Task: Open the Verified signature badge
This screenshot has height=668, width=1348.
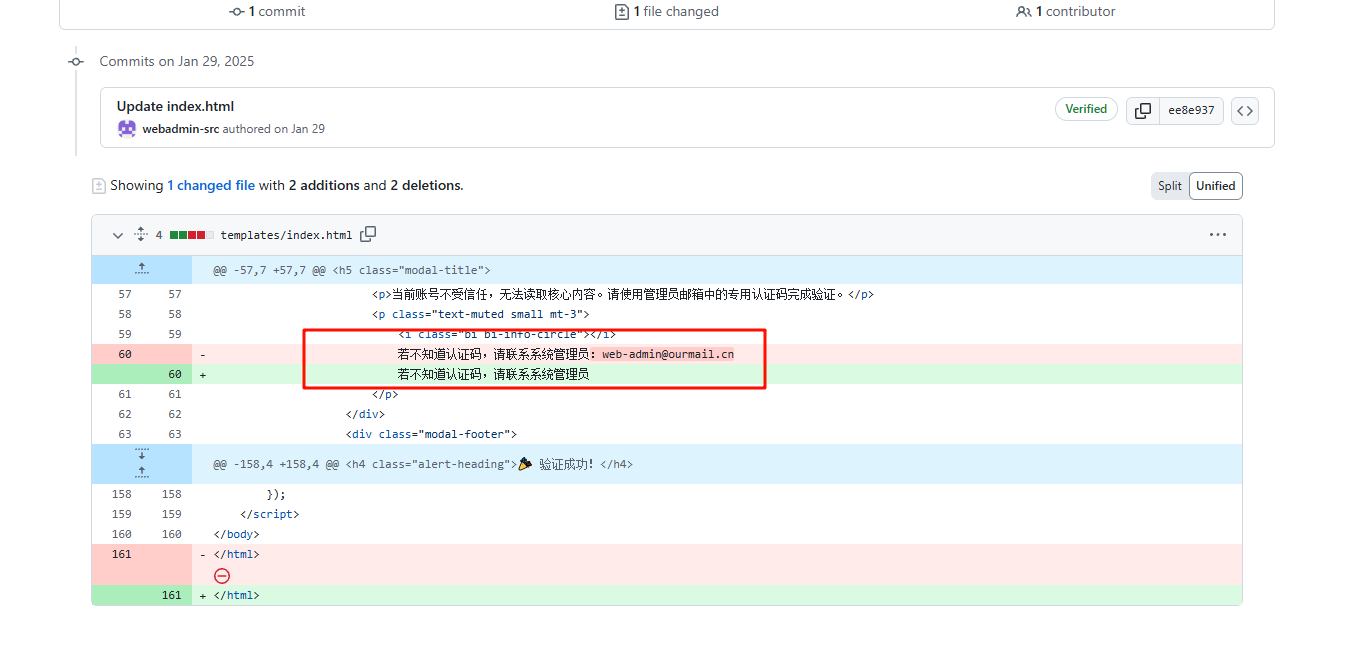Action: pos(1086,109)
